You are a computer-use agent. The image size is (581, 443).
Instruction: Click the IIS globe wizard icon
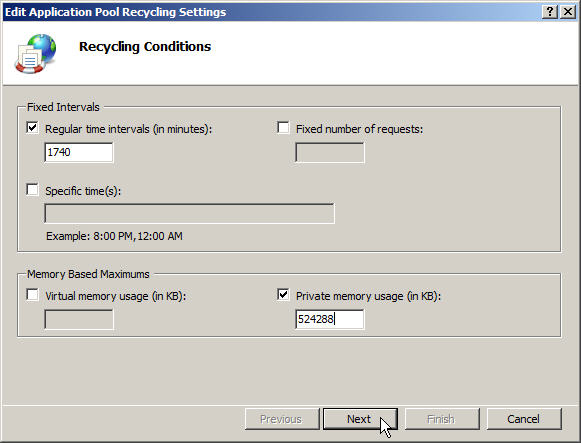[36, 54]
